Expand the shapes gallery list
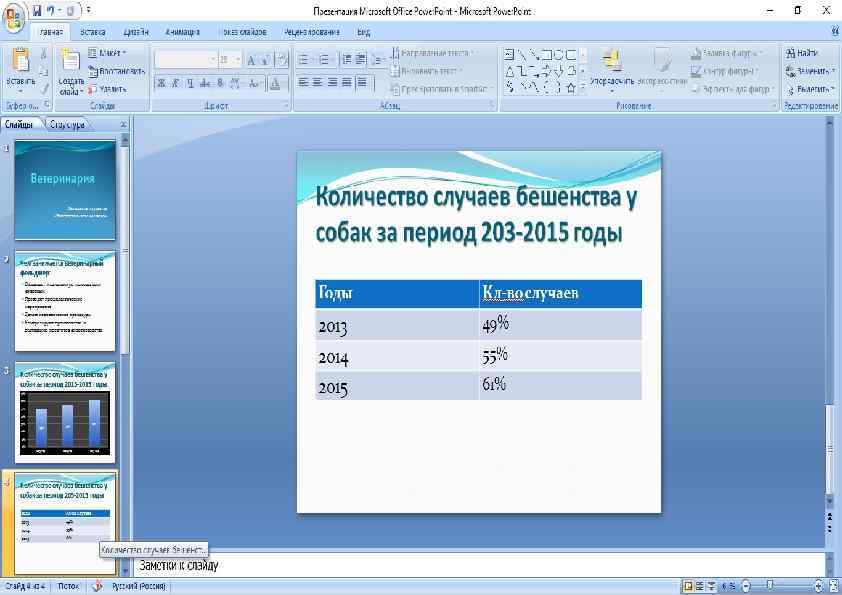Screen dimensions: 842x595 click(583, 87)
